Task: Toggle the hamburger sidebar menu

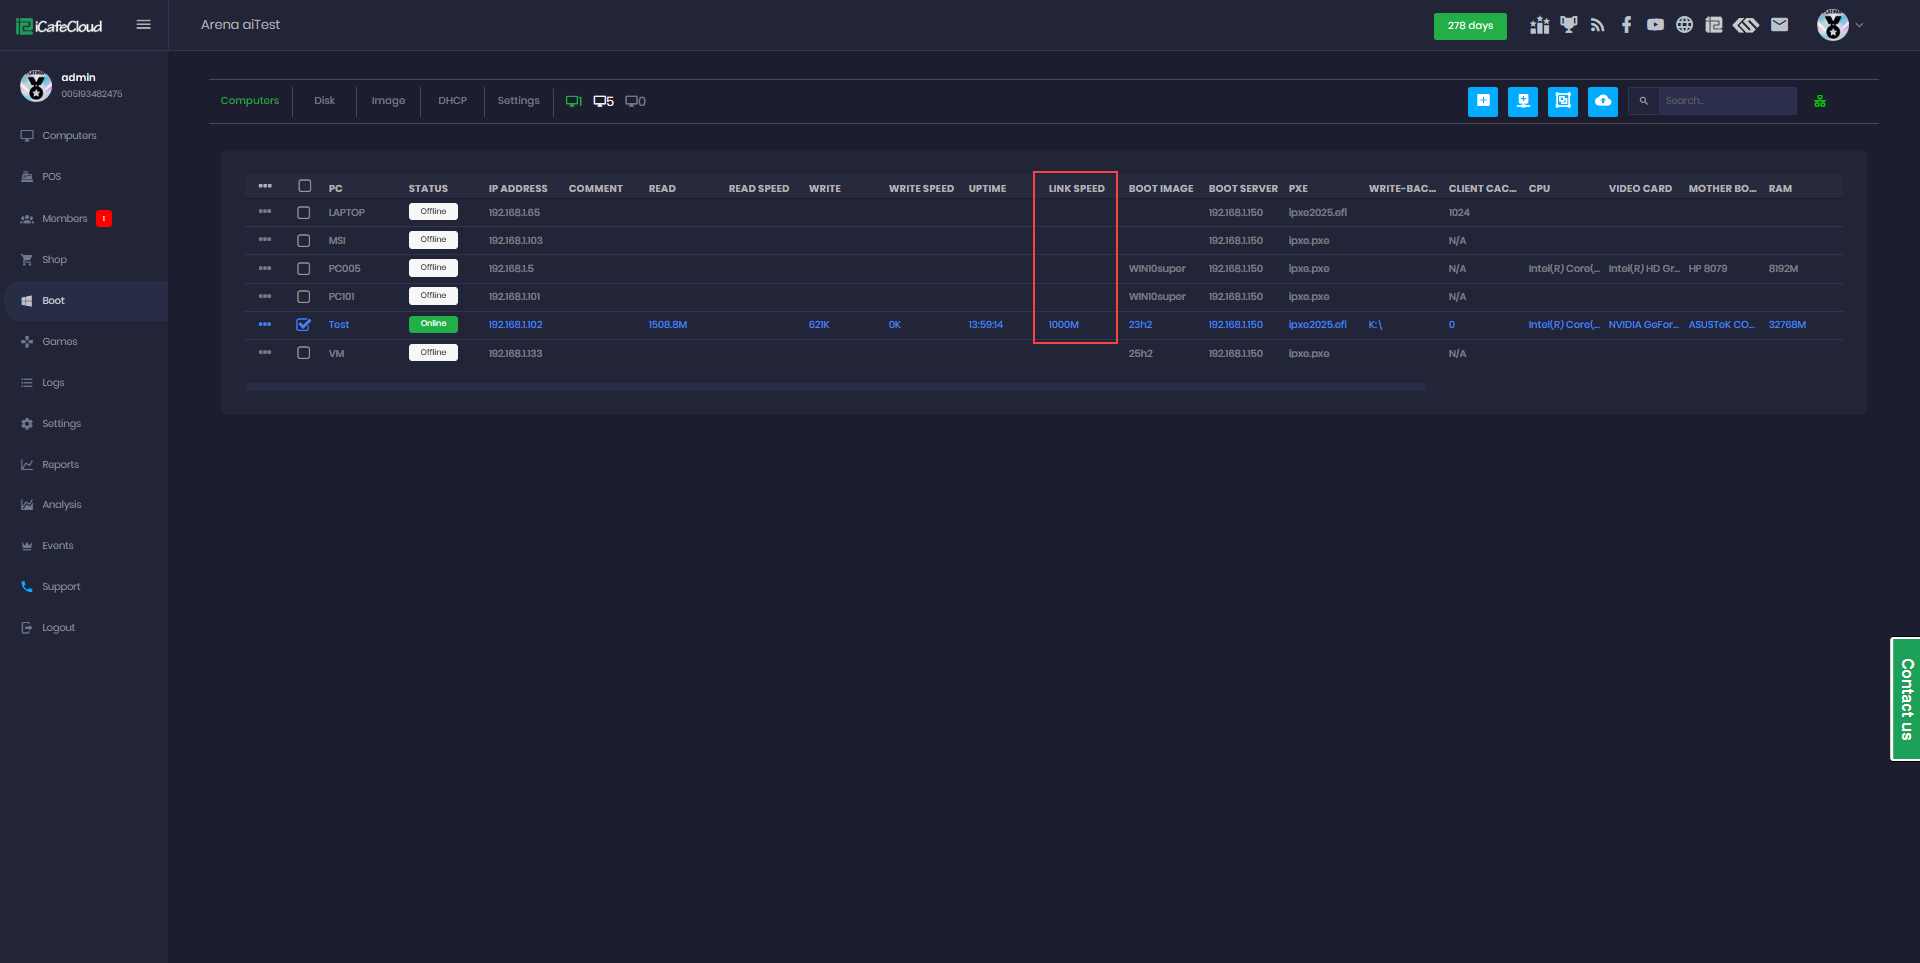Action: [x=143, y=25]
